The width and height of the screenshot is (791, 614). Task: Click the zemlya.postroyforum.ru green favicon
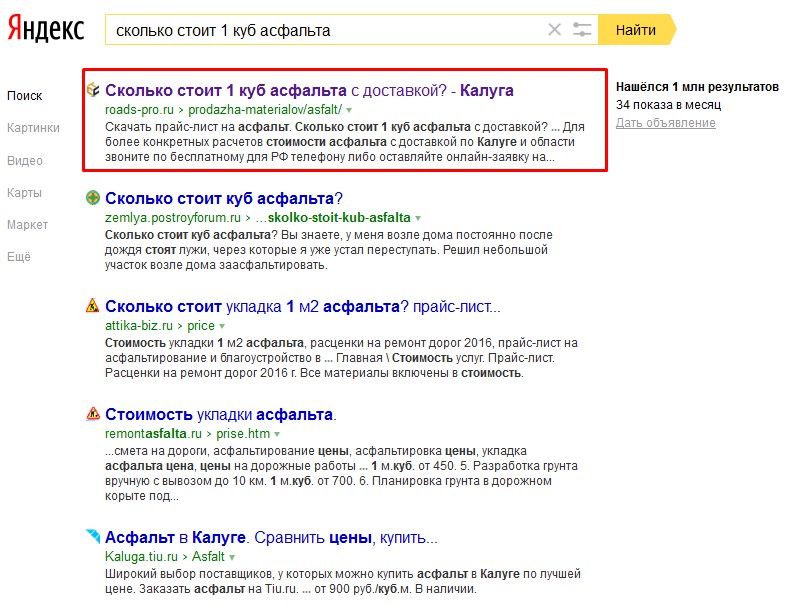point(93,198)
